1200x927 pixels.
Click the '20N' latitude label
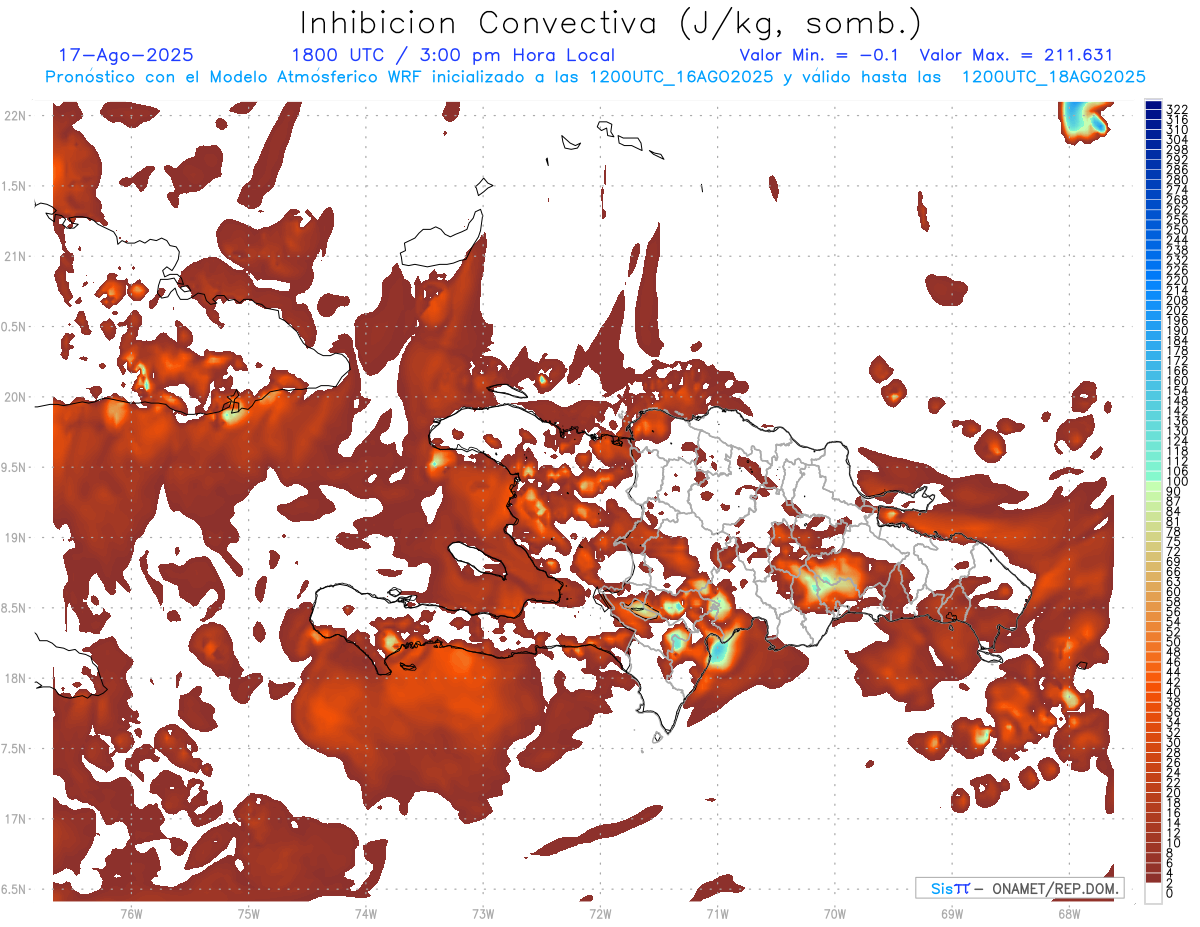pyautogui.click(x=14, y=397)
